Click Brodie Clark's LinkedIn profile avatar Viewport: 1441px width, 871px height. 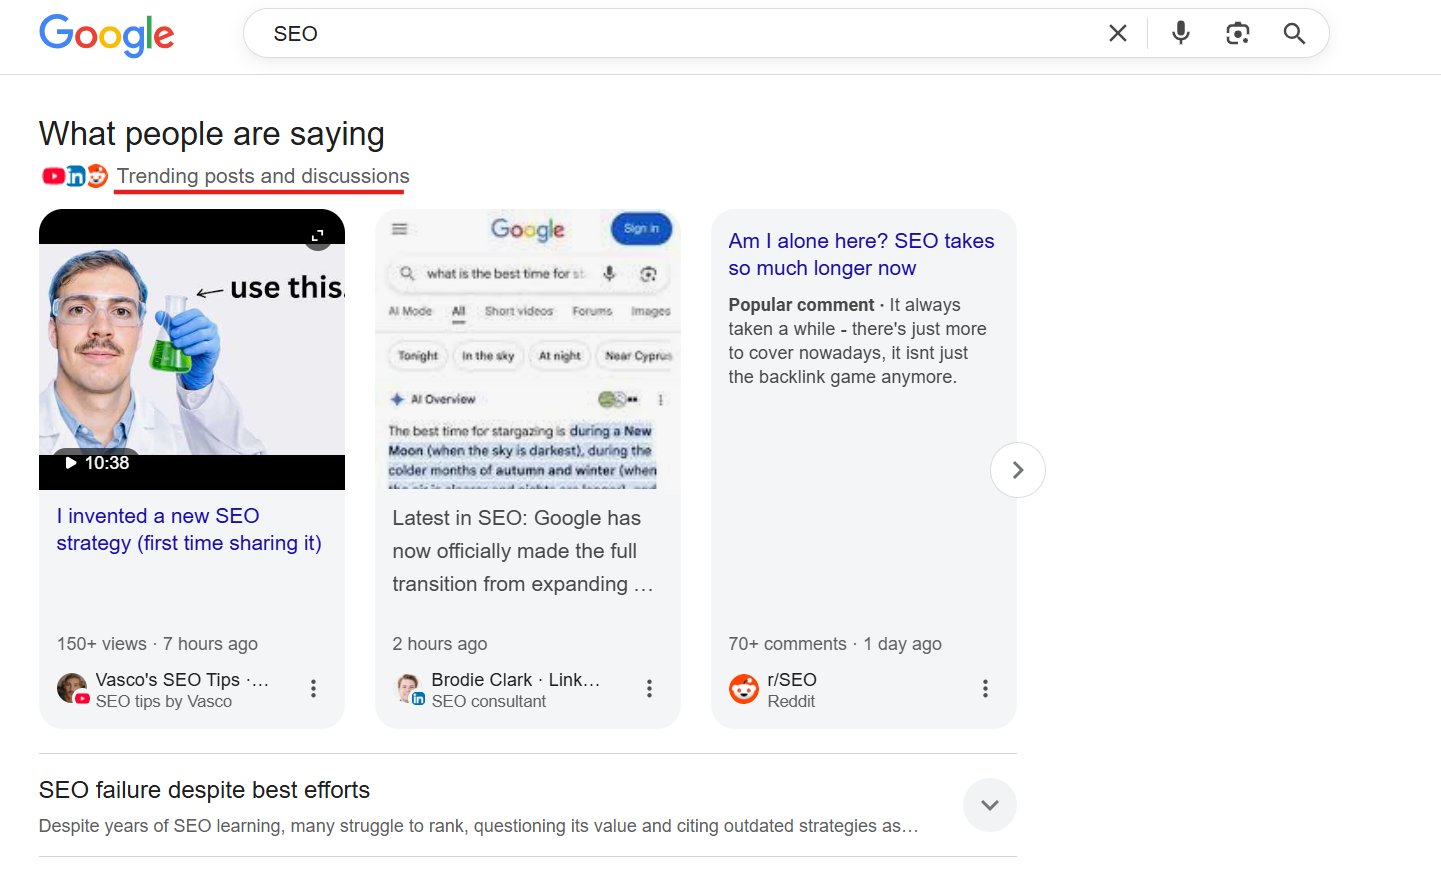pos(408,689)
